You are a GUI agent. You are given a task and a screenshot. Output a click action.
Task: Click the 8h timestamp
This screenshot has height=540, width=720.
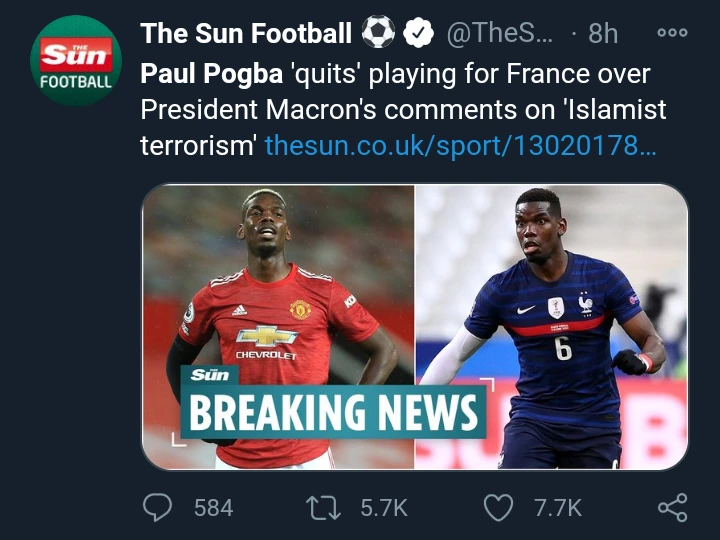tap(602, 33)
